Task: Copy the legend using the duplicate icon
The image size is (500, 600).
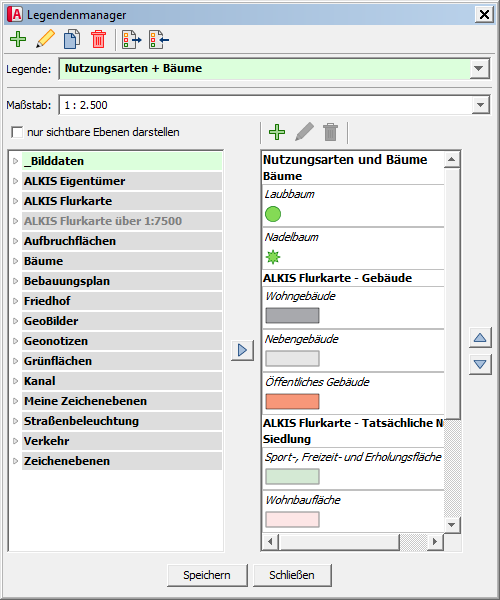Action: (x=72, y=39)
